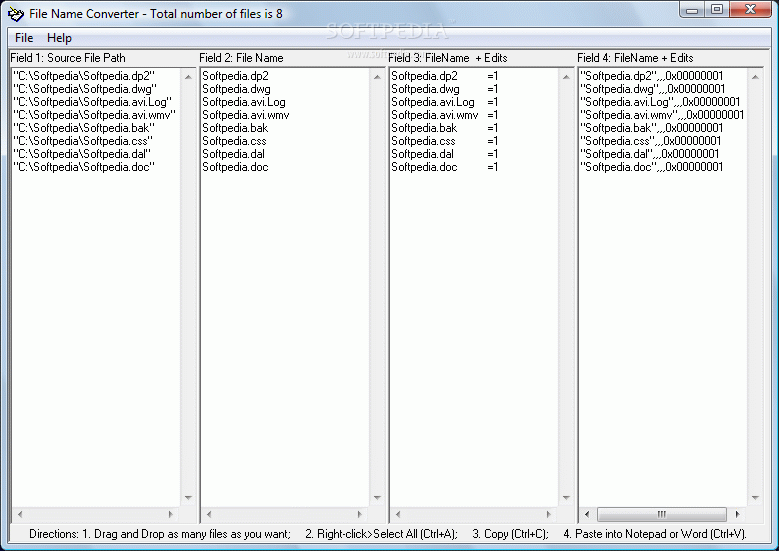Open the Help menu
Screen dimensions: 779x551
click(59, 38)
